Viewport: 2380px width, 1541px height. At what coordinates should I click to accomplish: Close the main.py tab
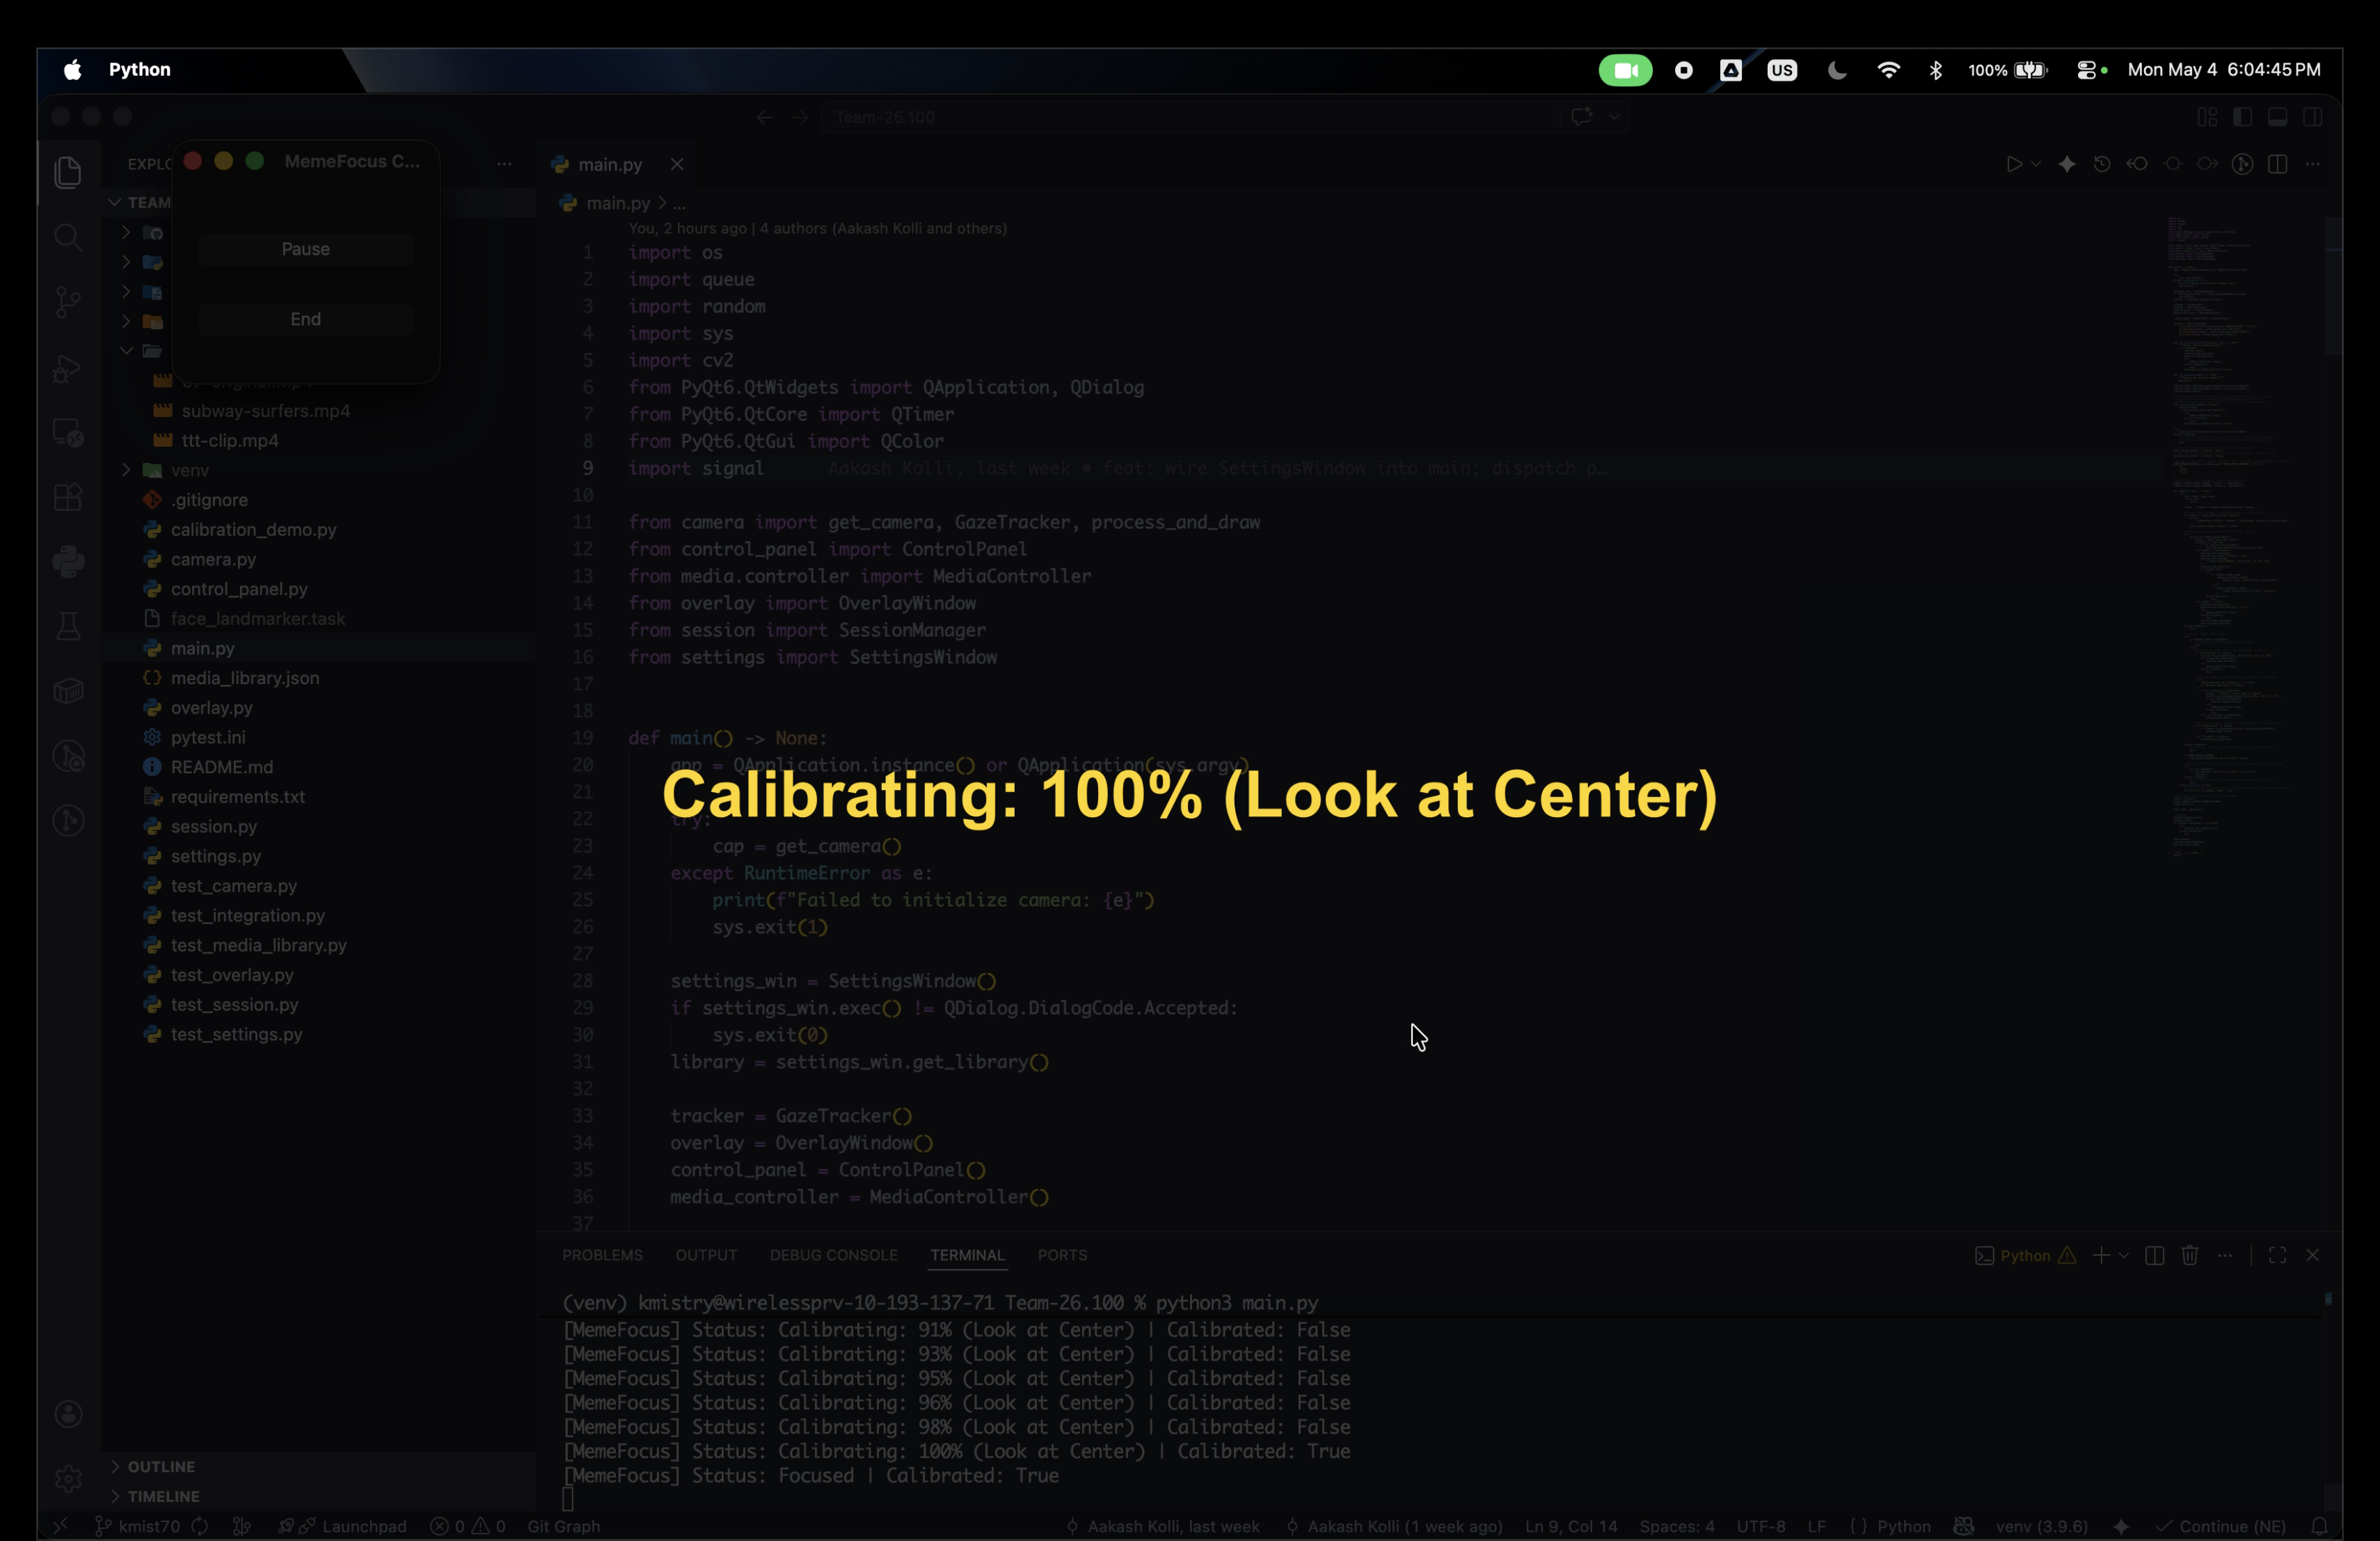(677, 164)
